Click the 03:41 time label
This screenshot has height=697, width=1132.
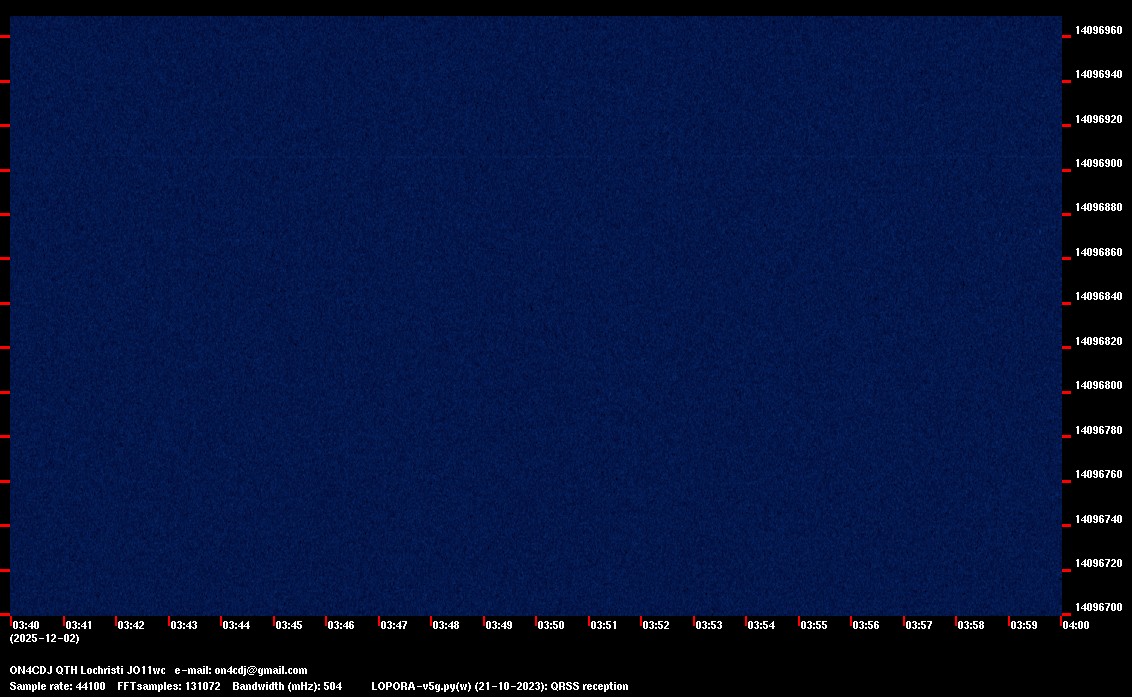[79, 625]
